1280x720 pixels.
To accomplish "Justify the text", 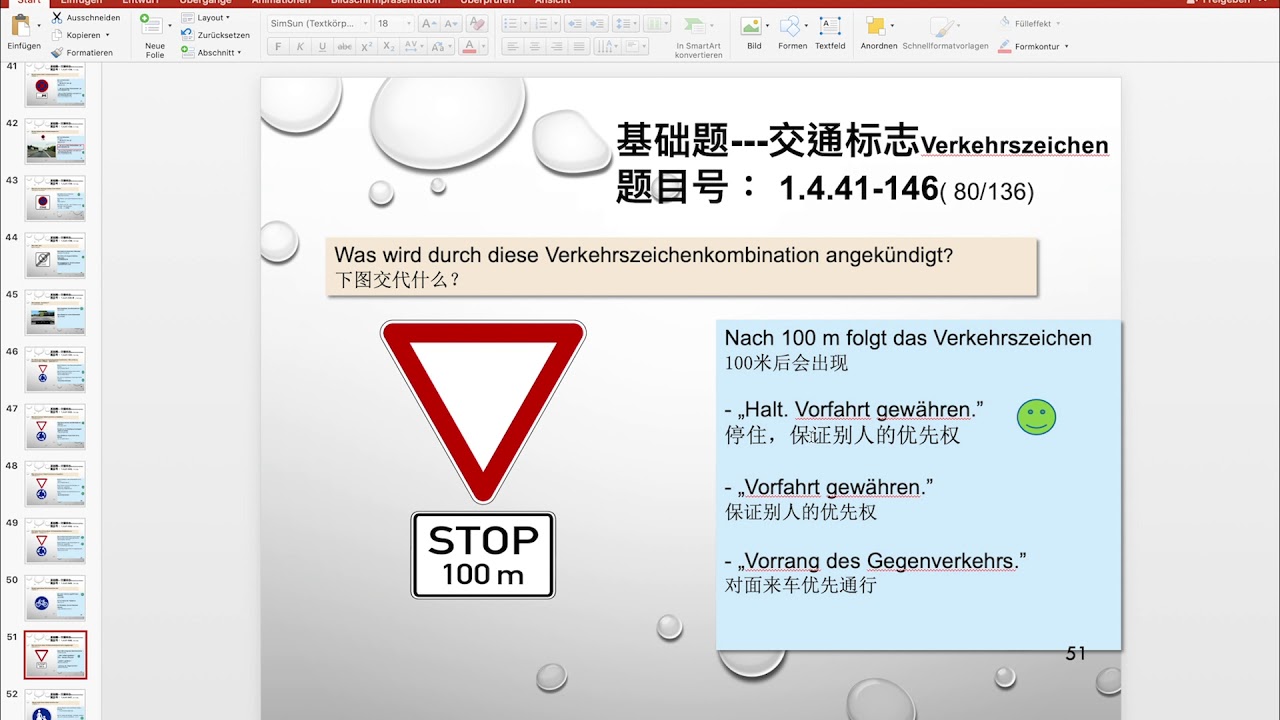I will 579,47.
